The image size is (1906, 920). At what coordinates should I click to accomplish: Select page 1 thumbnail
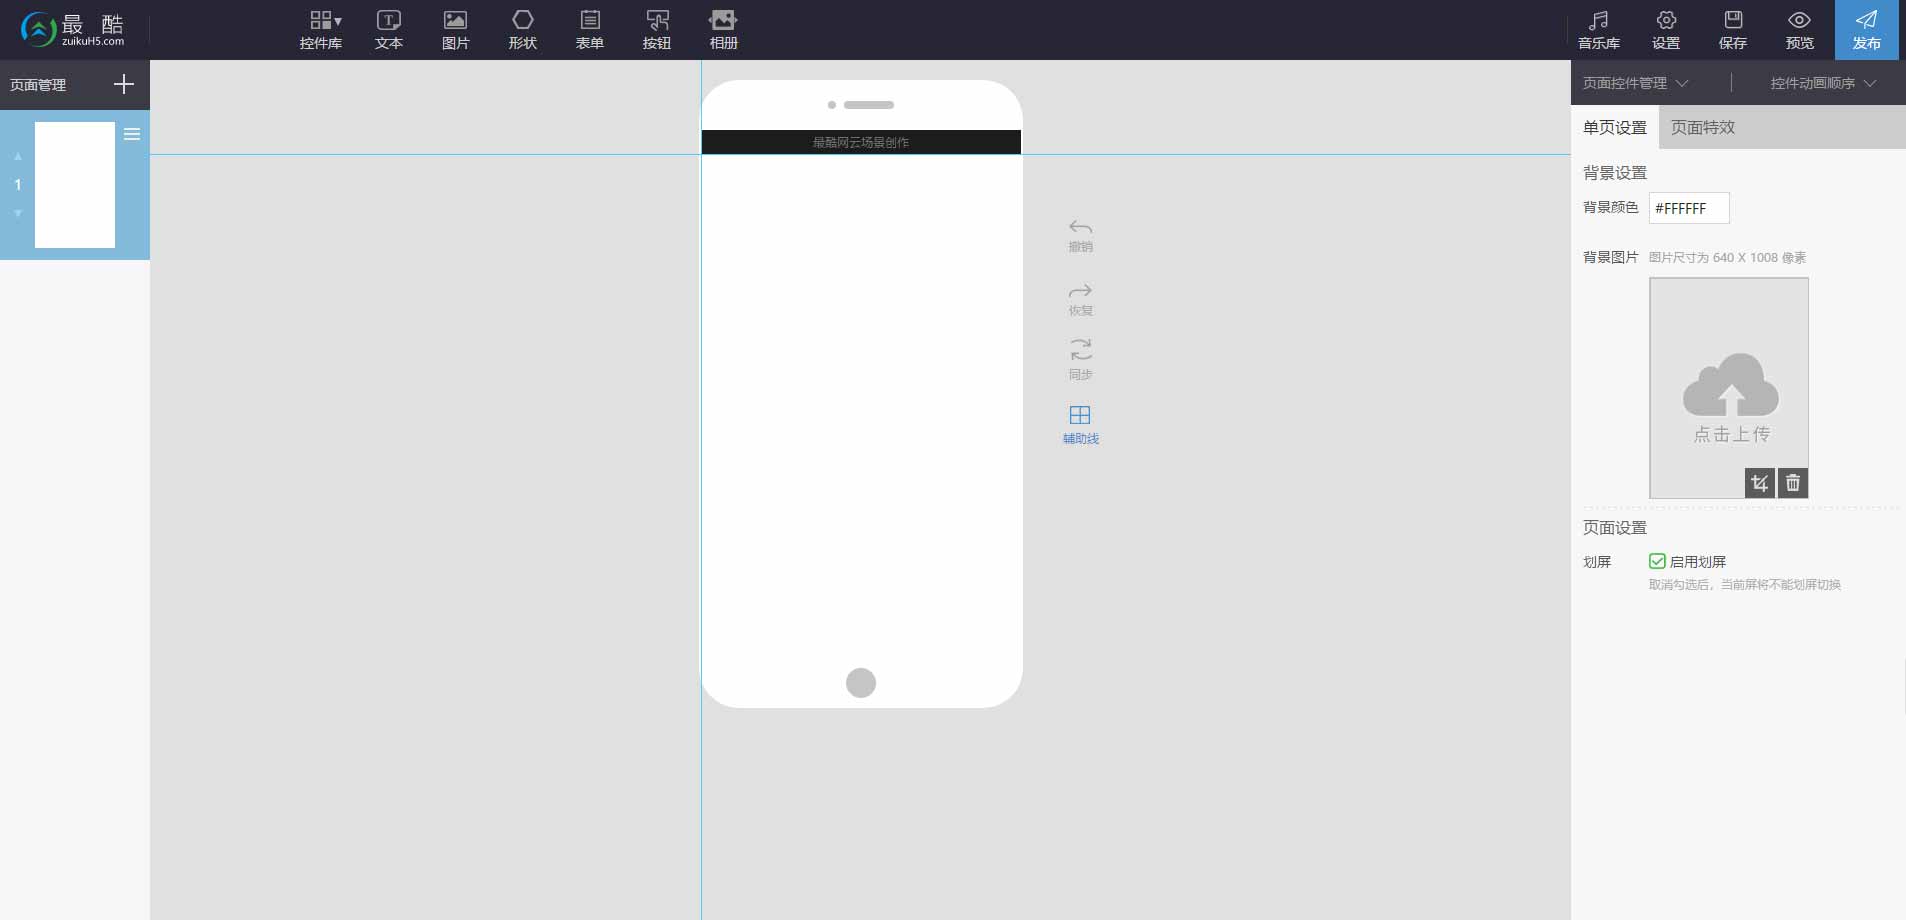75,185
